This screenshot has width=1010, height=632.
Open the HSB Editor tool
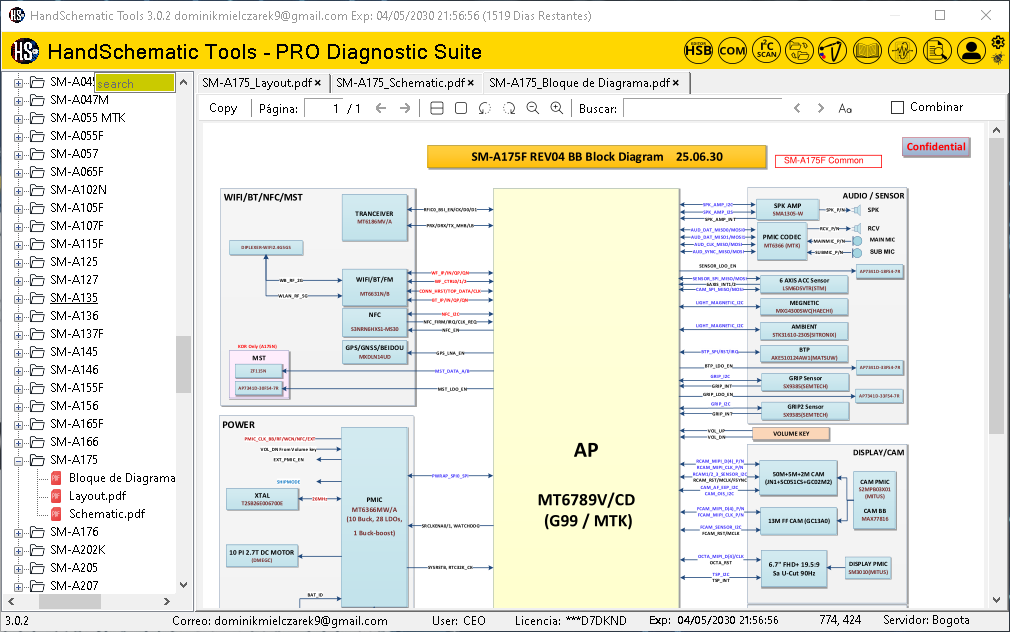pyautogui.click(x=698, y=50)
